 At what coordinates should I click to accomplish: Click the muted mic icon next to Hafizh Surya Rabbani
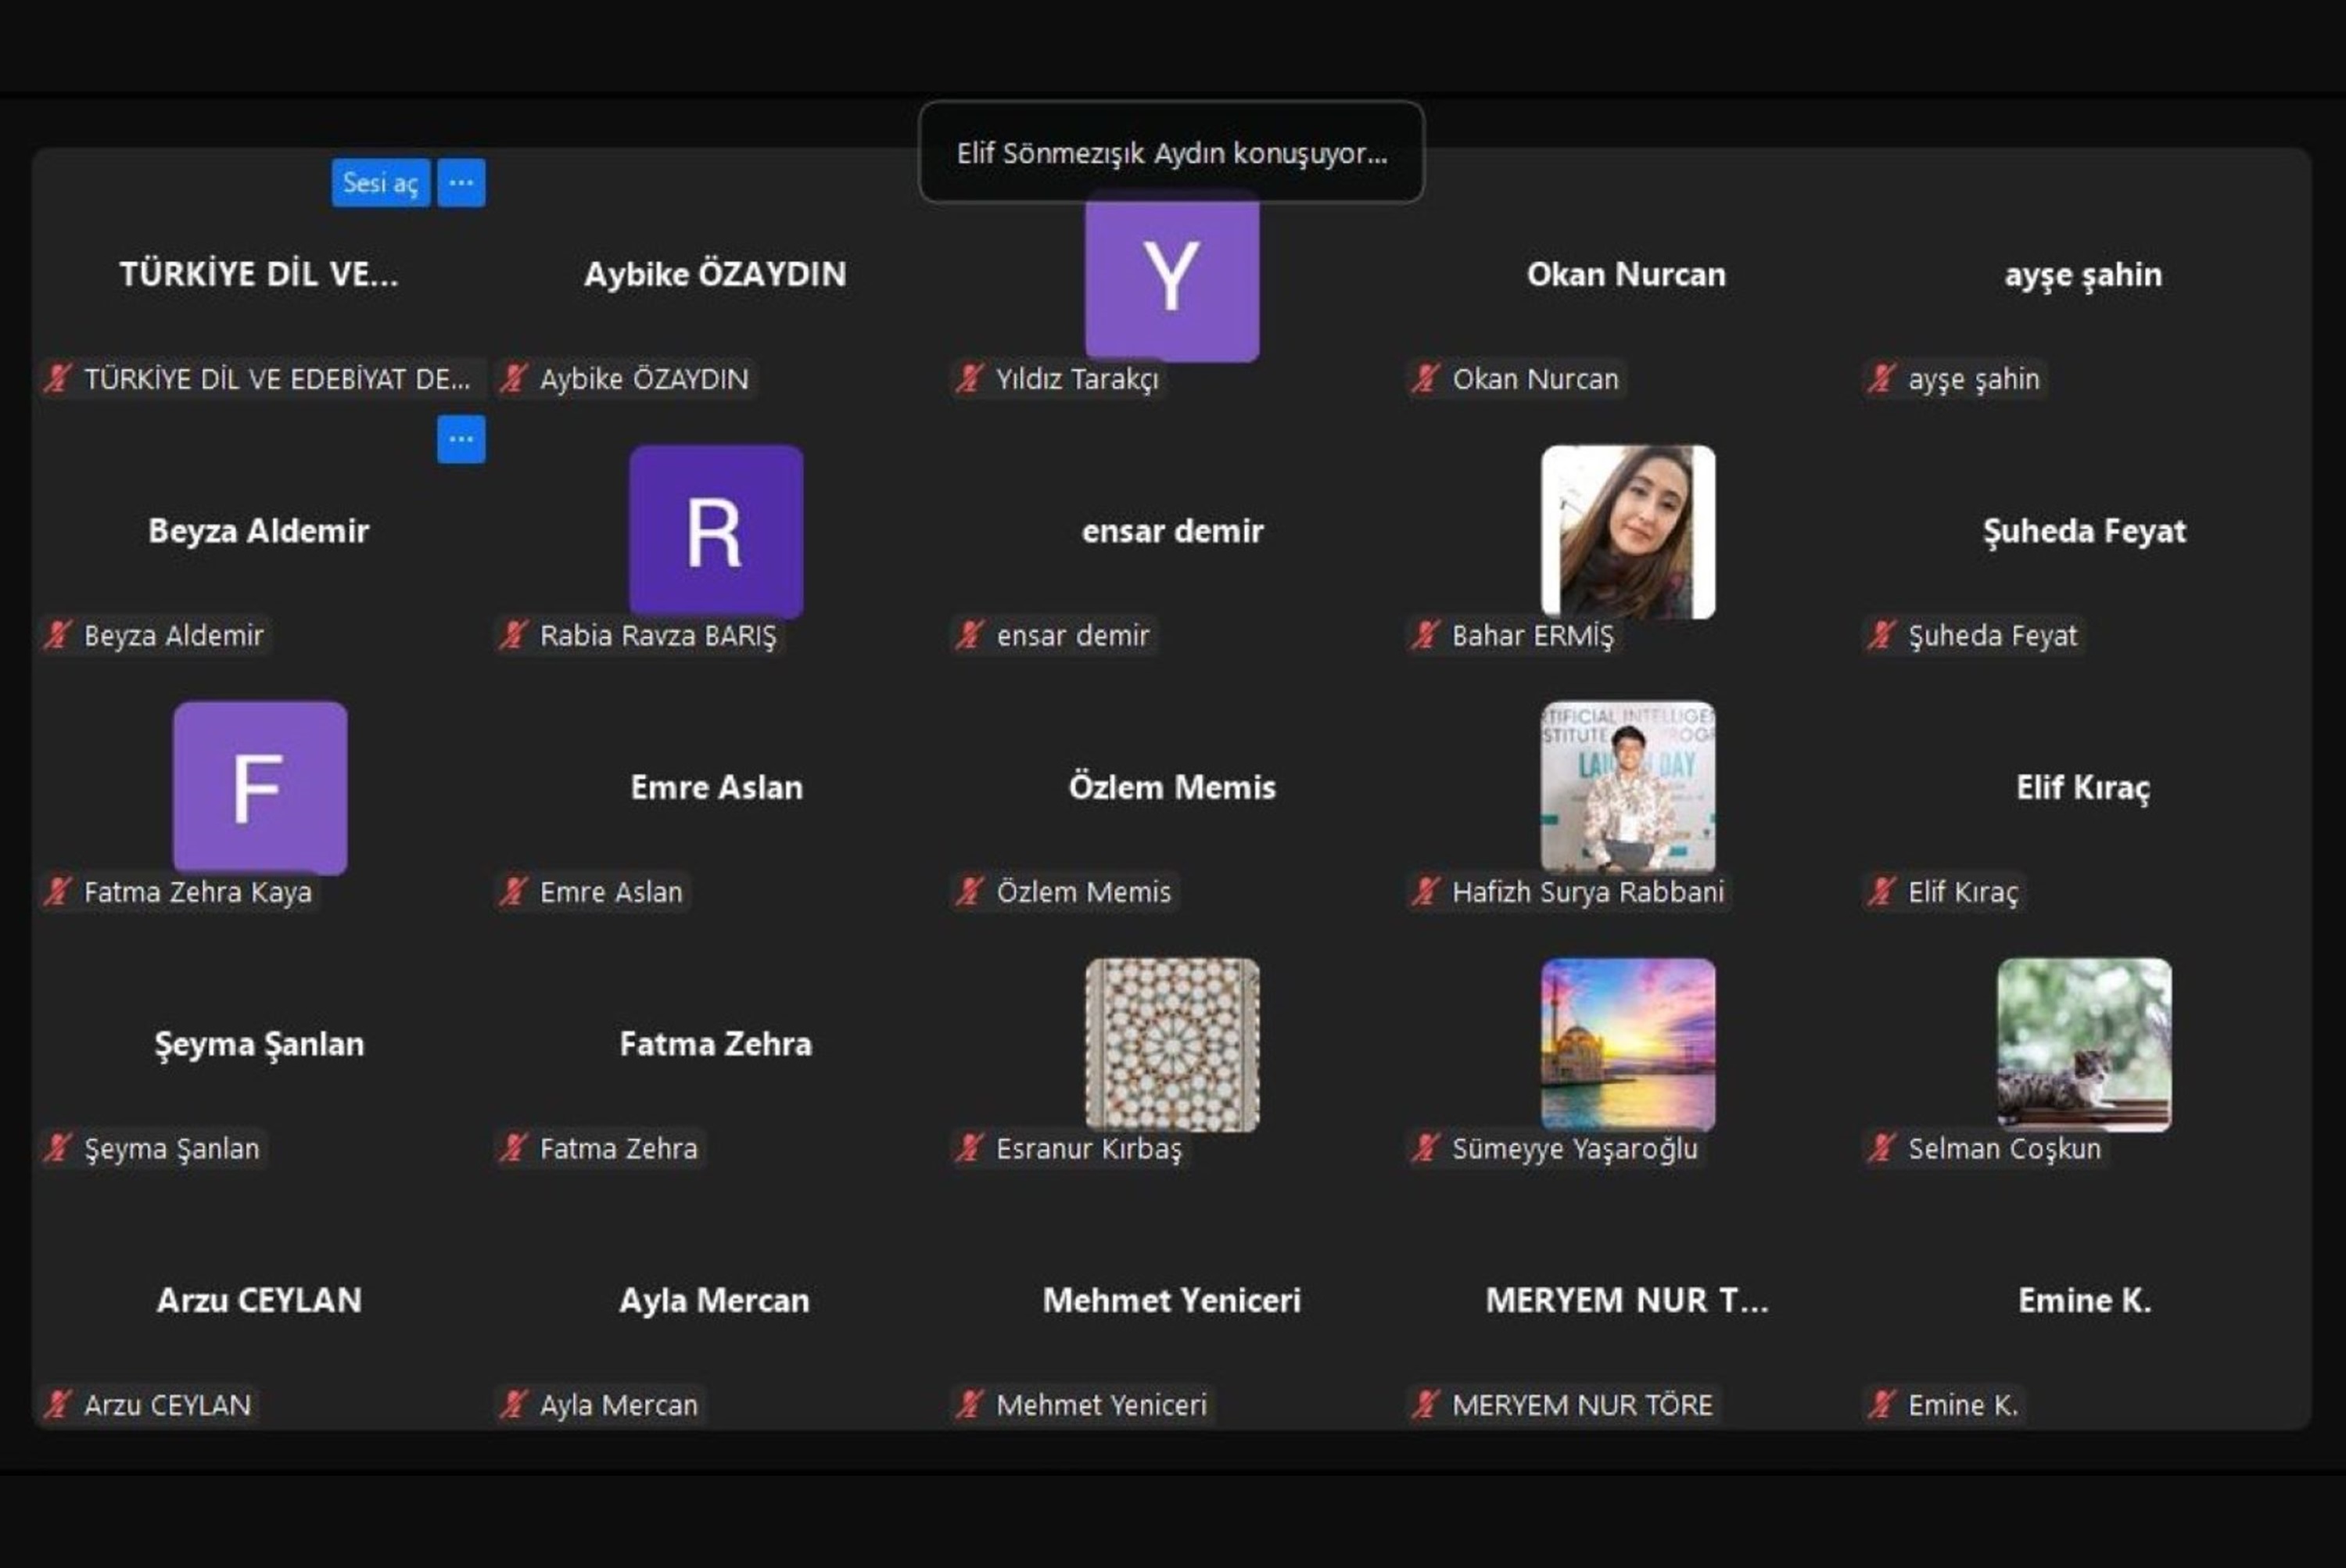(x=1426, y=891)
